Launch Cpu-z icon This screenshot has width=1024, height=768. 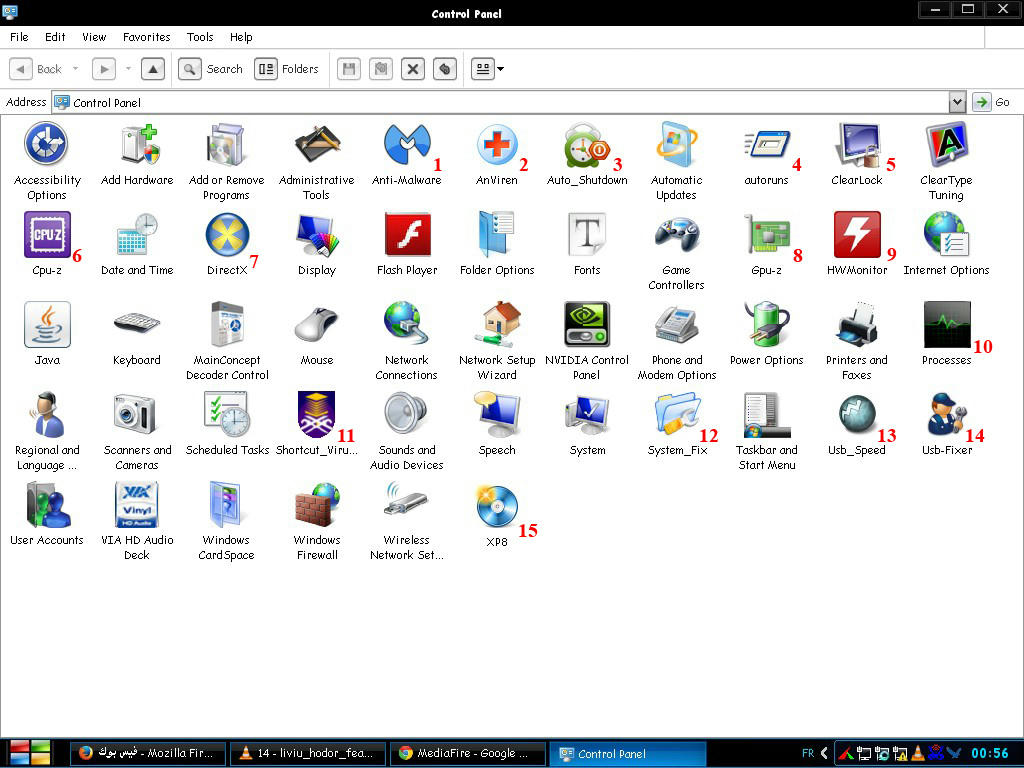(47, 234)
